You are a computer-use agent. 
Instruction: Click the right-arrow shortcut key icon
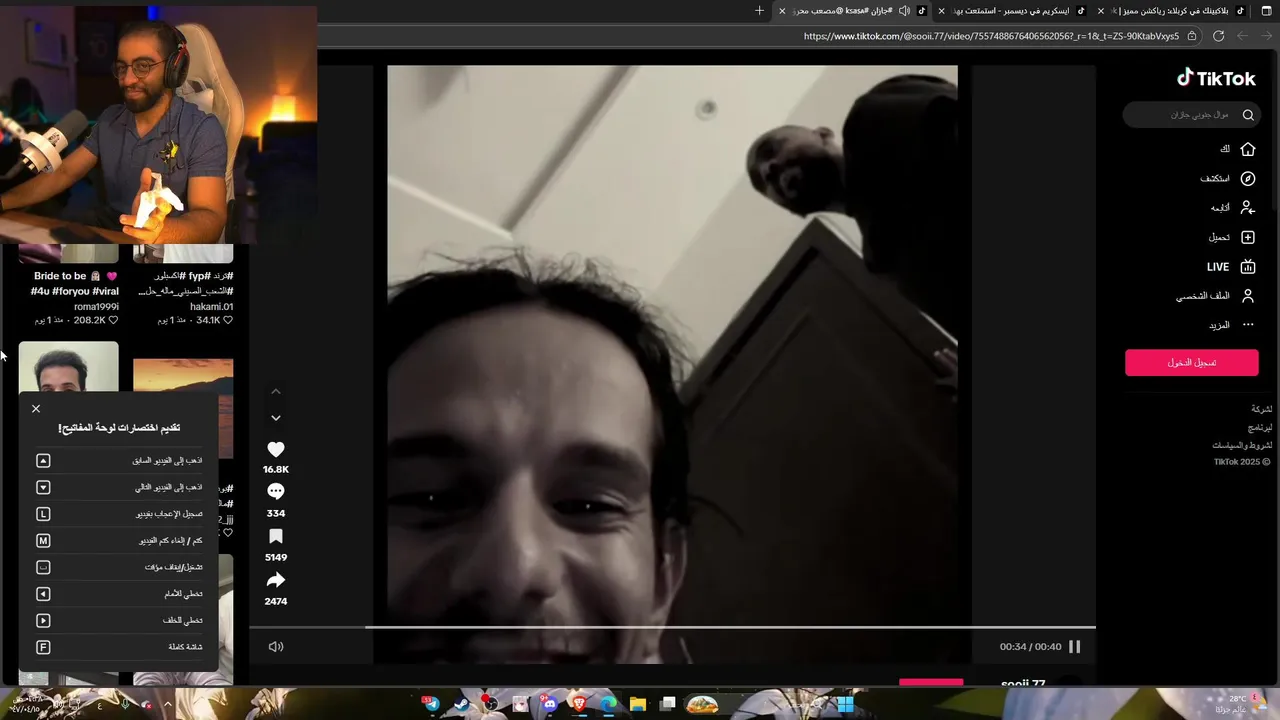43,621
